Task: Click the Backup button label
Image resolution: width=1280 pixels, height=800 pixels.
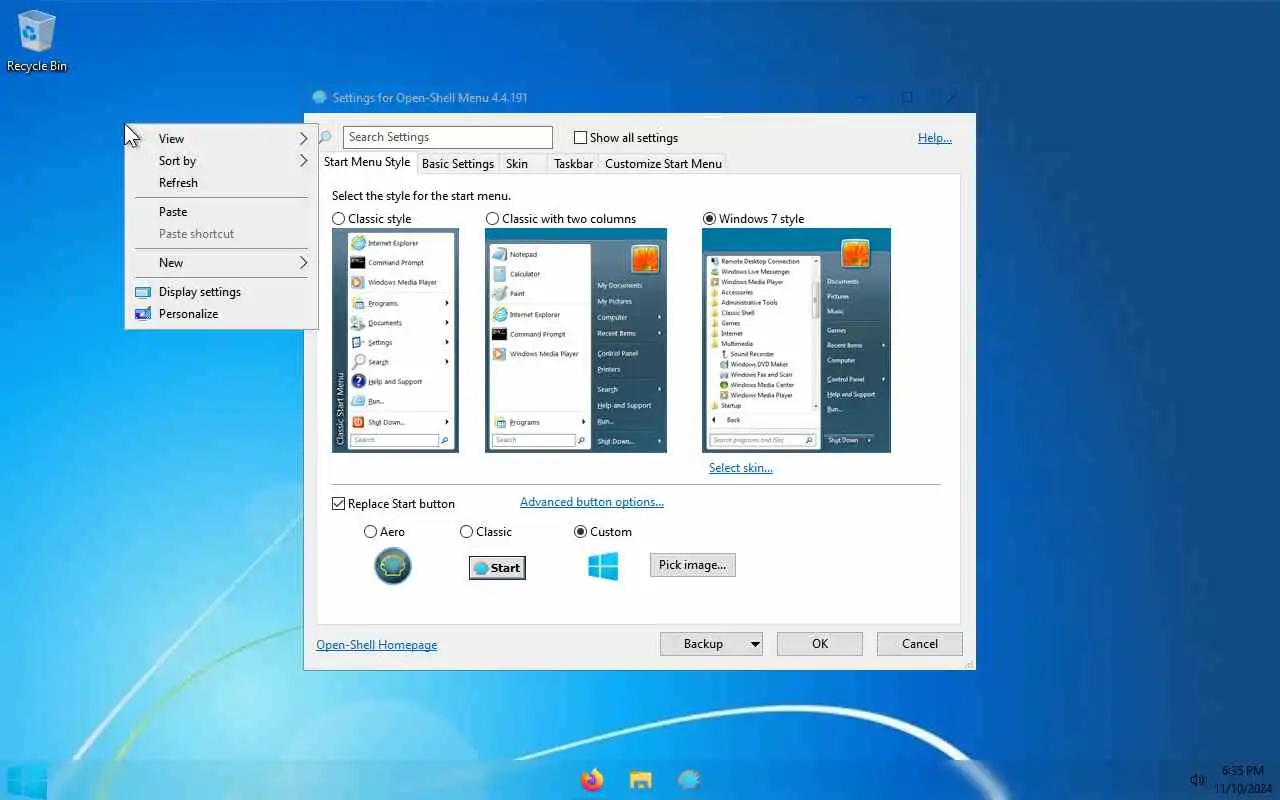Action: pos(703,644)
